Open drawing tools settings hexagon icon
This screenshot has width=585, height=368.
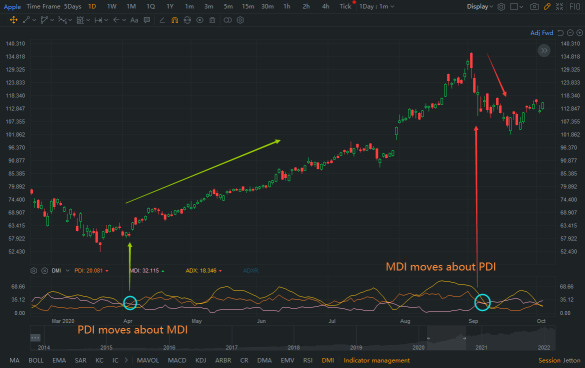pyautogui.click(x=241, y=20)
